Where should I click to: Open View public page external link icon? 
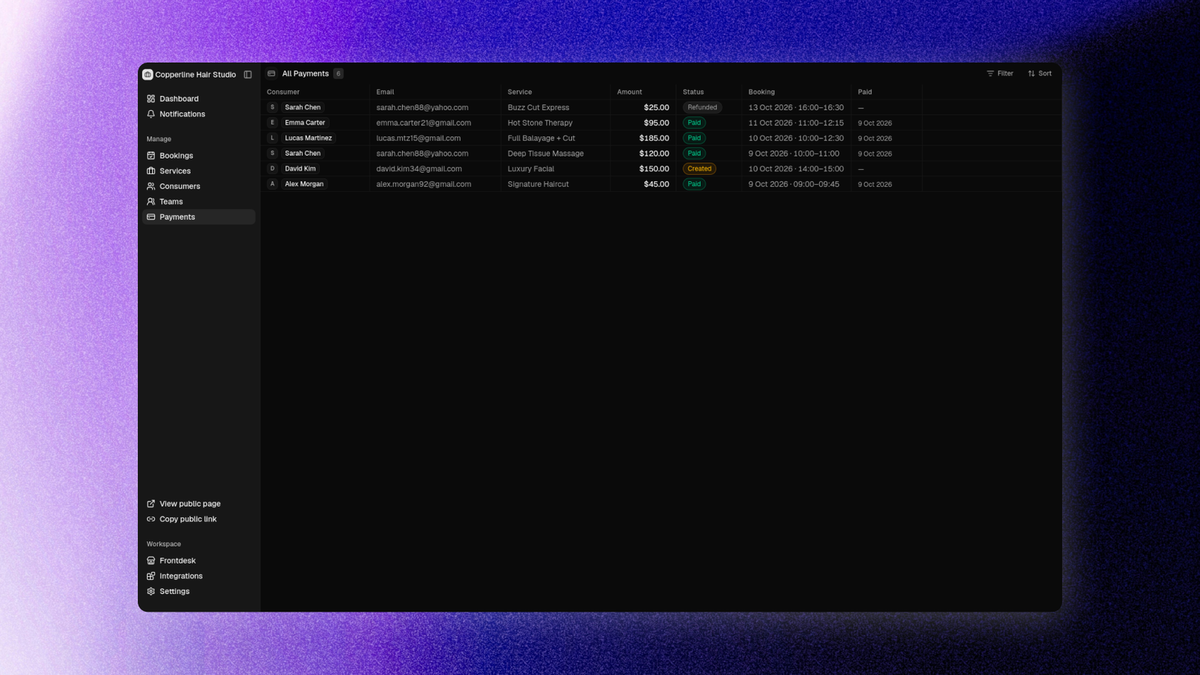click(x=151, y=504)
